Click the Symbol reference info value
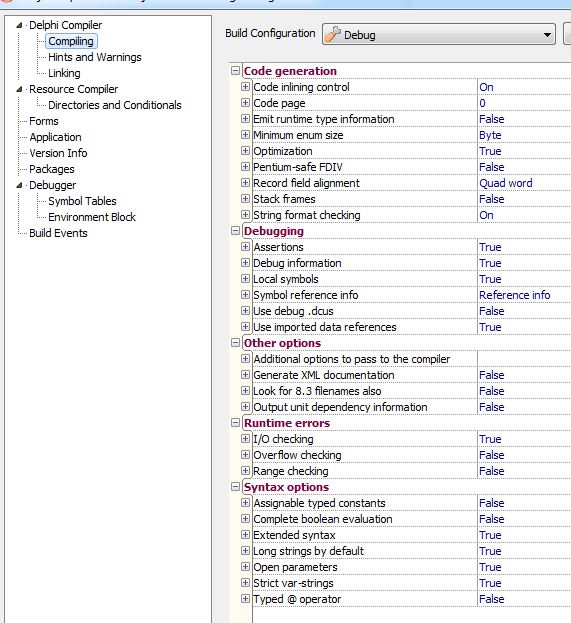 click(515, 295)
